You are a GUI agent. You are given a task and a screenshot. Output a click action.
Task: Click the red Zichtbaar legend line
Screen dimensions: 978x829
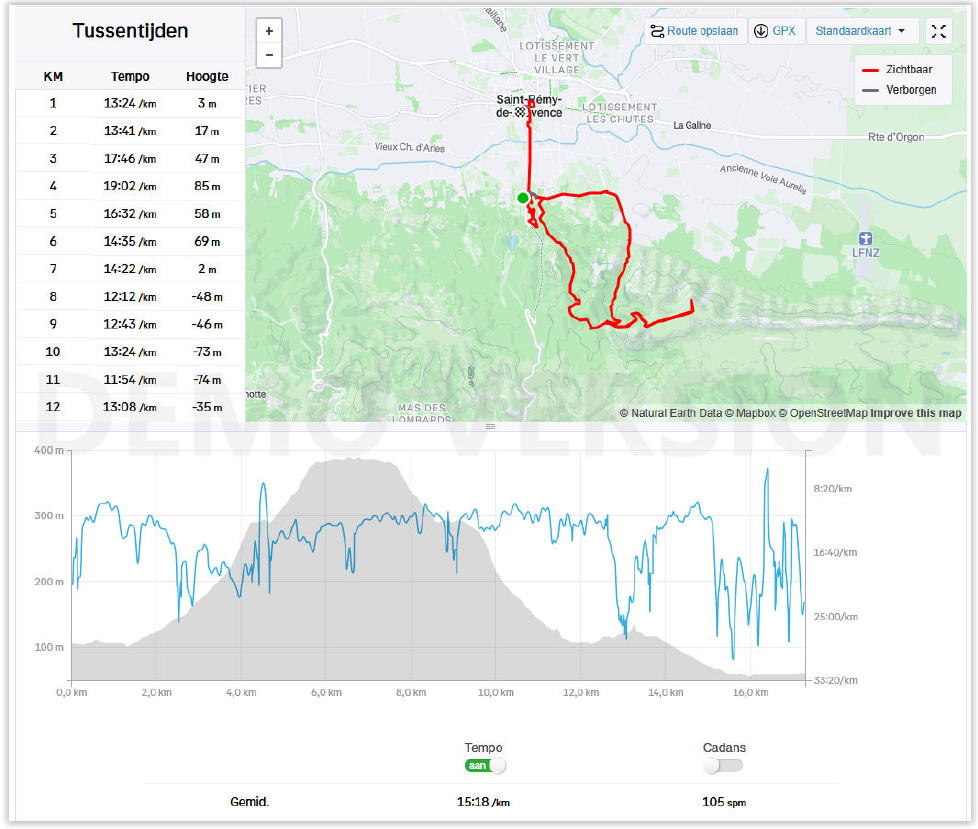tap(870, 70)
